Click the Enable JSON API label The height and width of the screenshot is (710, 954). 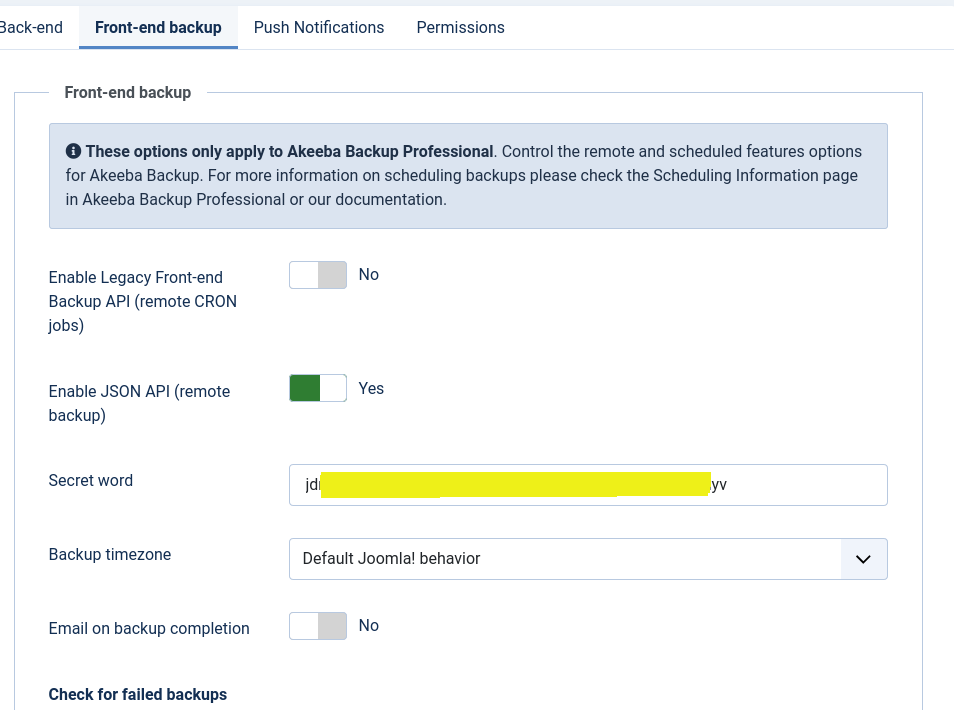coord(139,403)
